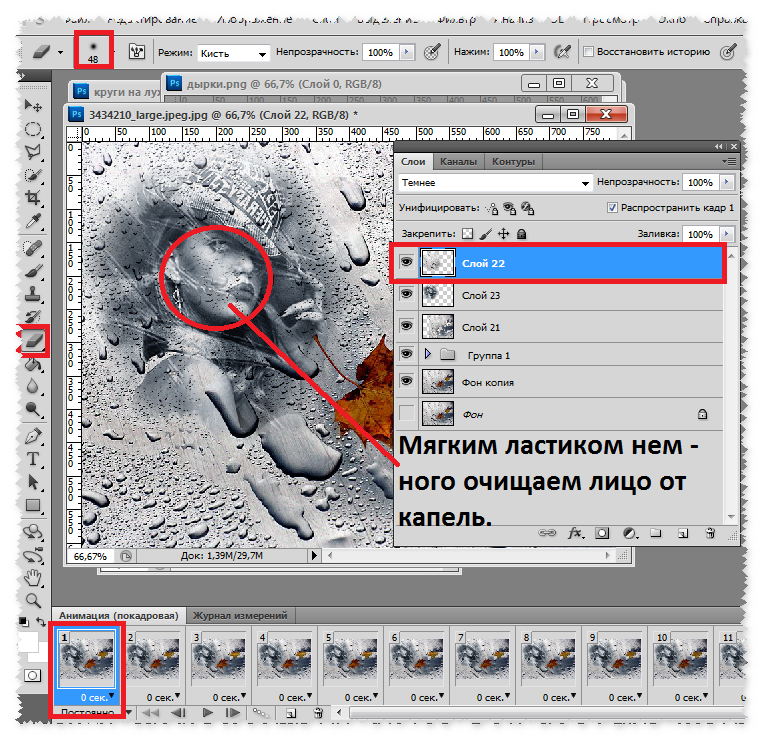Enable airbrush mode icon
This screenshot has height=742, width=764.
click(562, 52)
